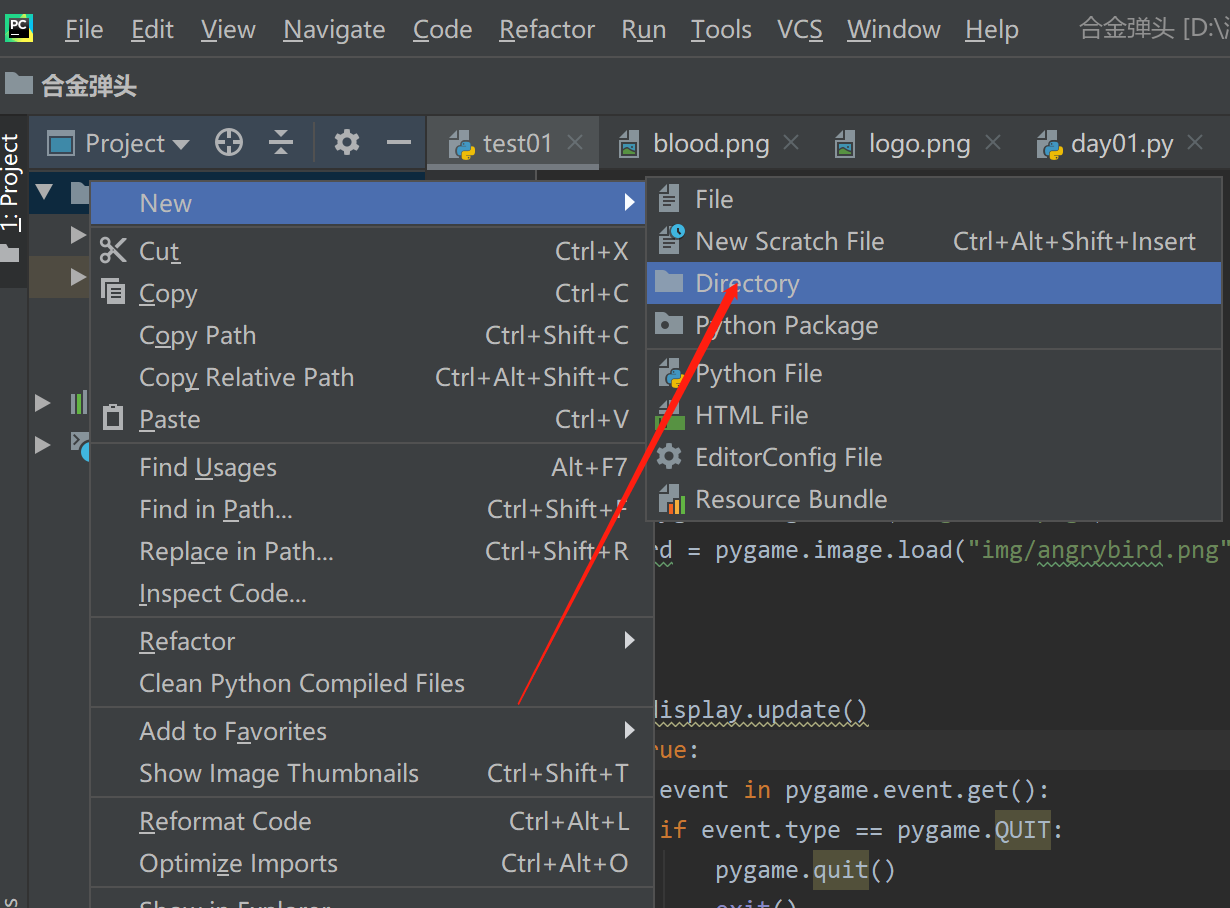Image resolution: width=1230 pixels, height=908 pixels.
Task: Click the Directory folder icon
Action: pos(669,283)
